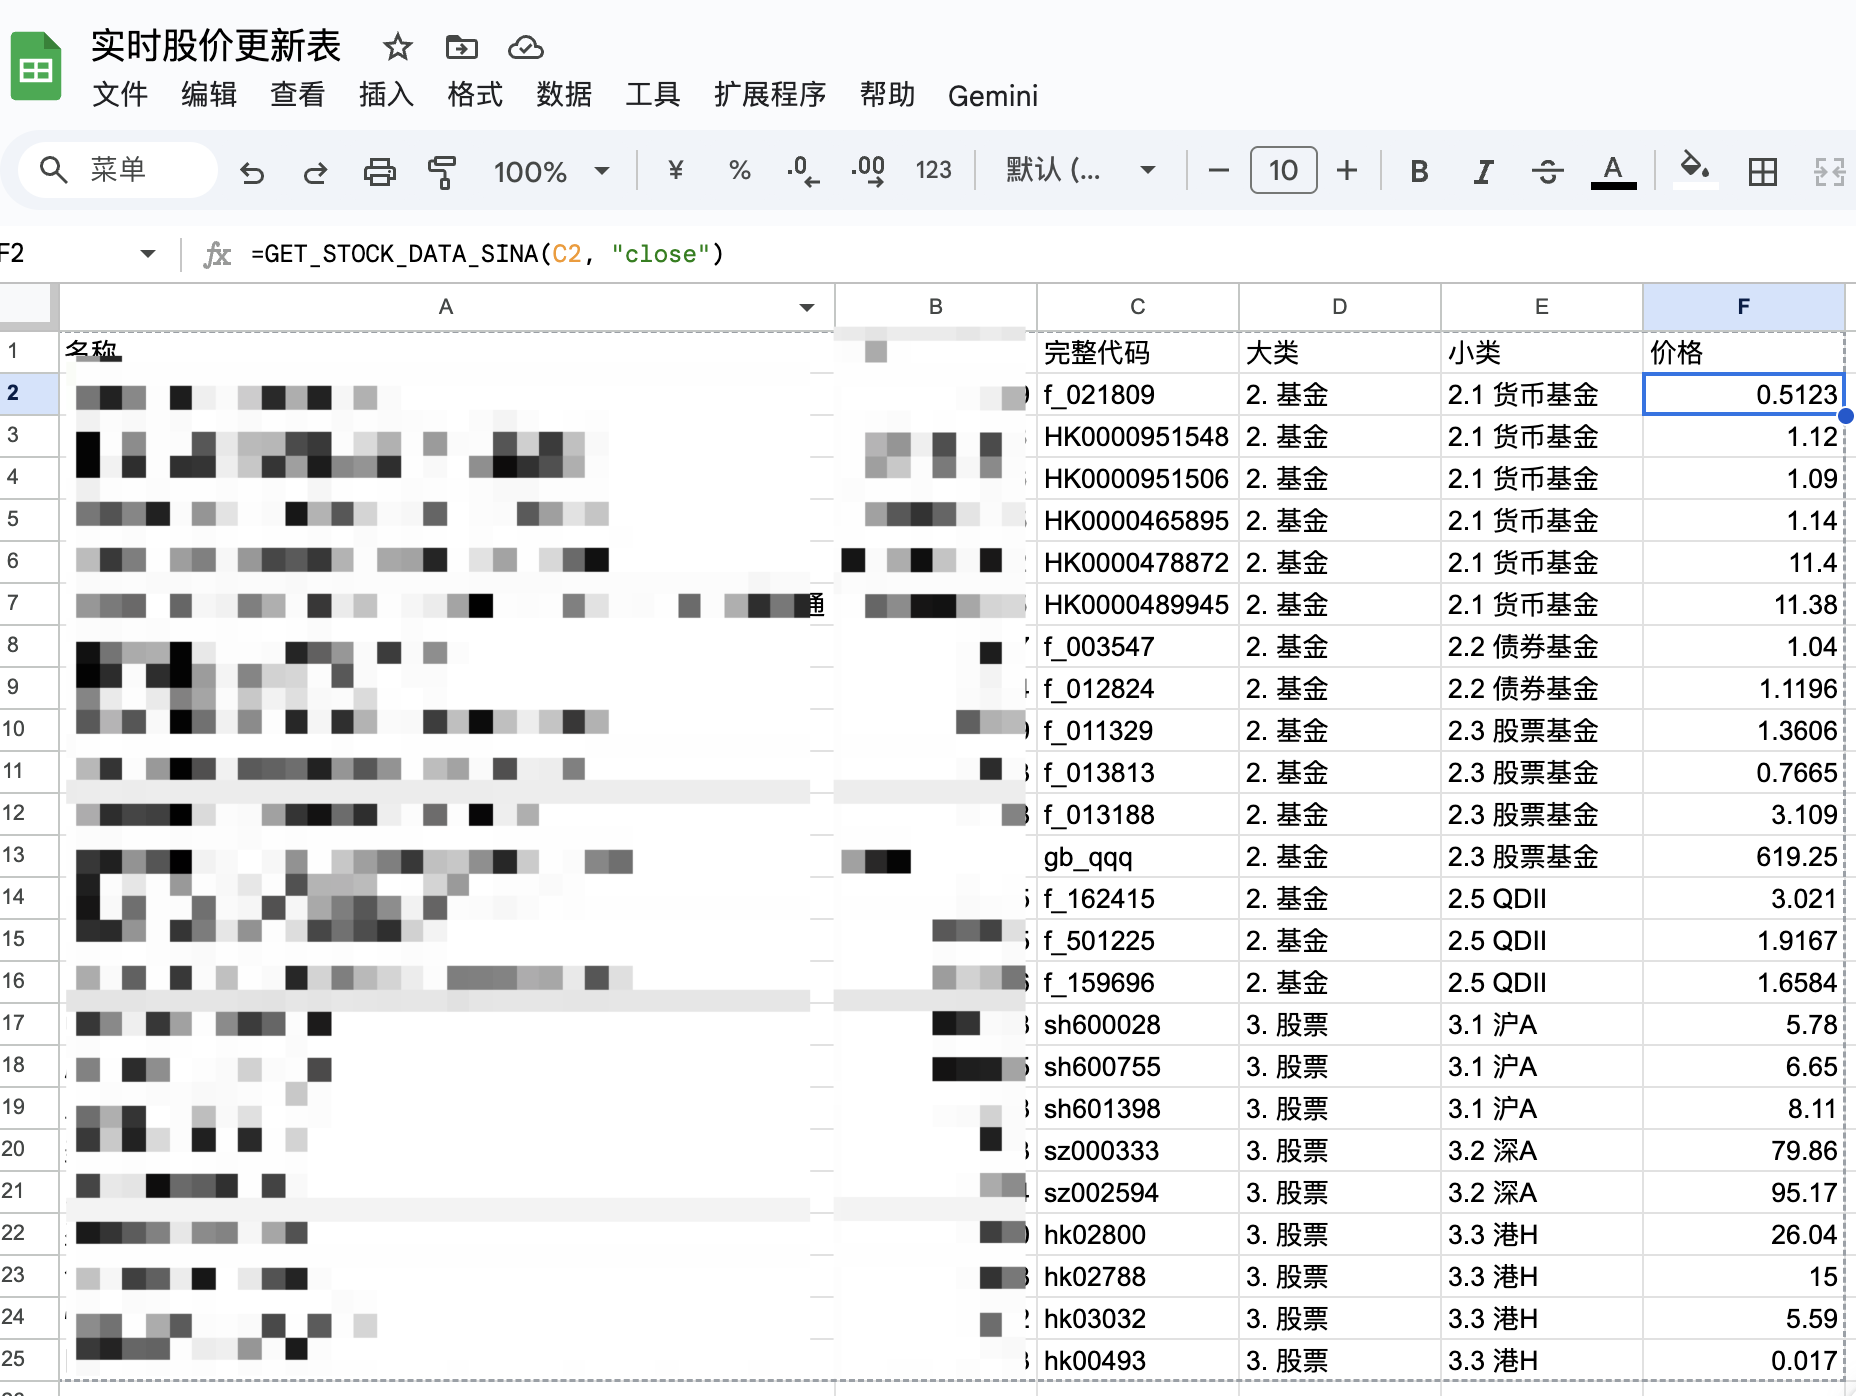Format as currency with ¥ button
The image size is (1856, 1396).
(676, 171)
